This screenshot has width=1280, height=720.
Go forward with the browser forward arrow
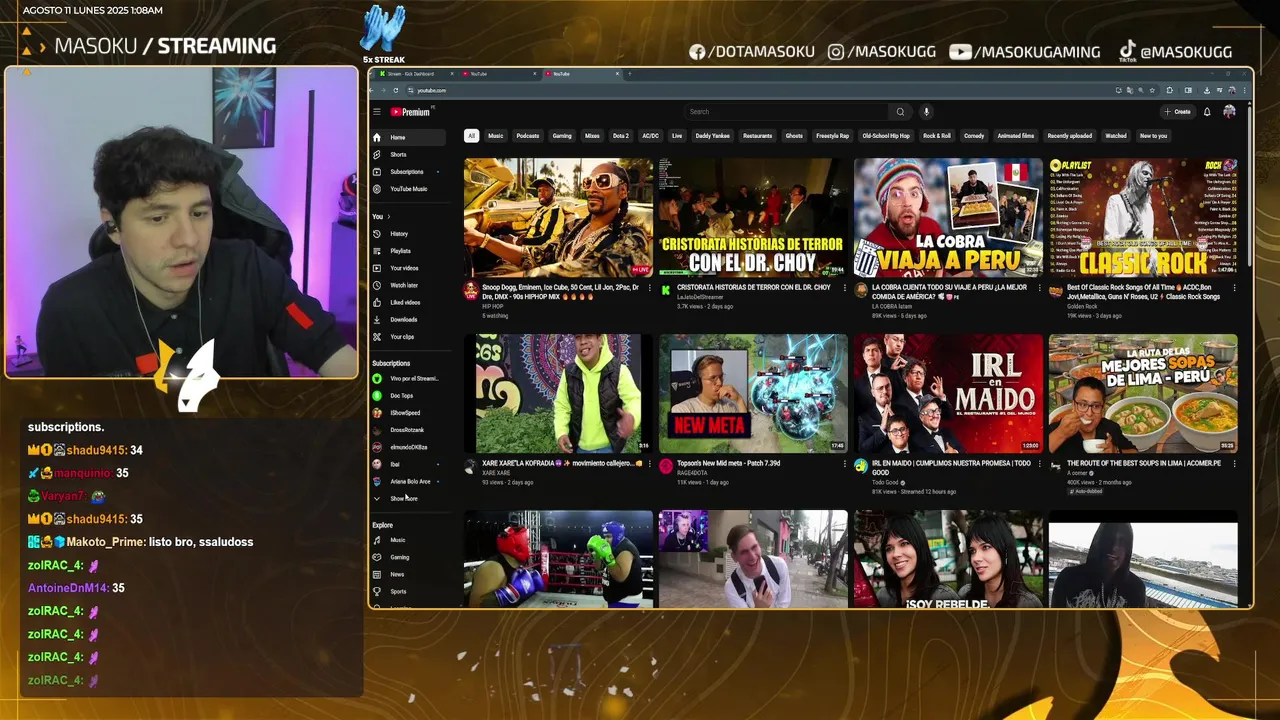point(386,90)
